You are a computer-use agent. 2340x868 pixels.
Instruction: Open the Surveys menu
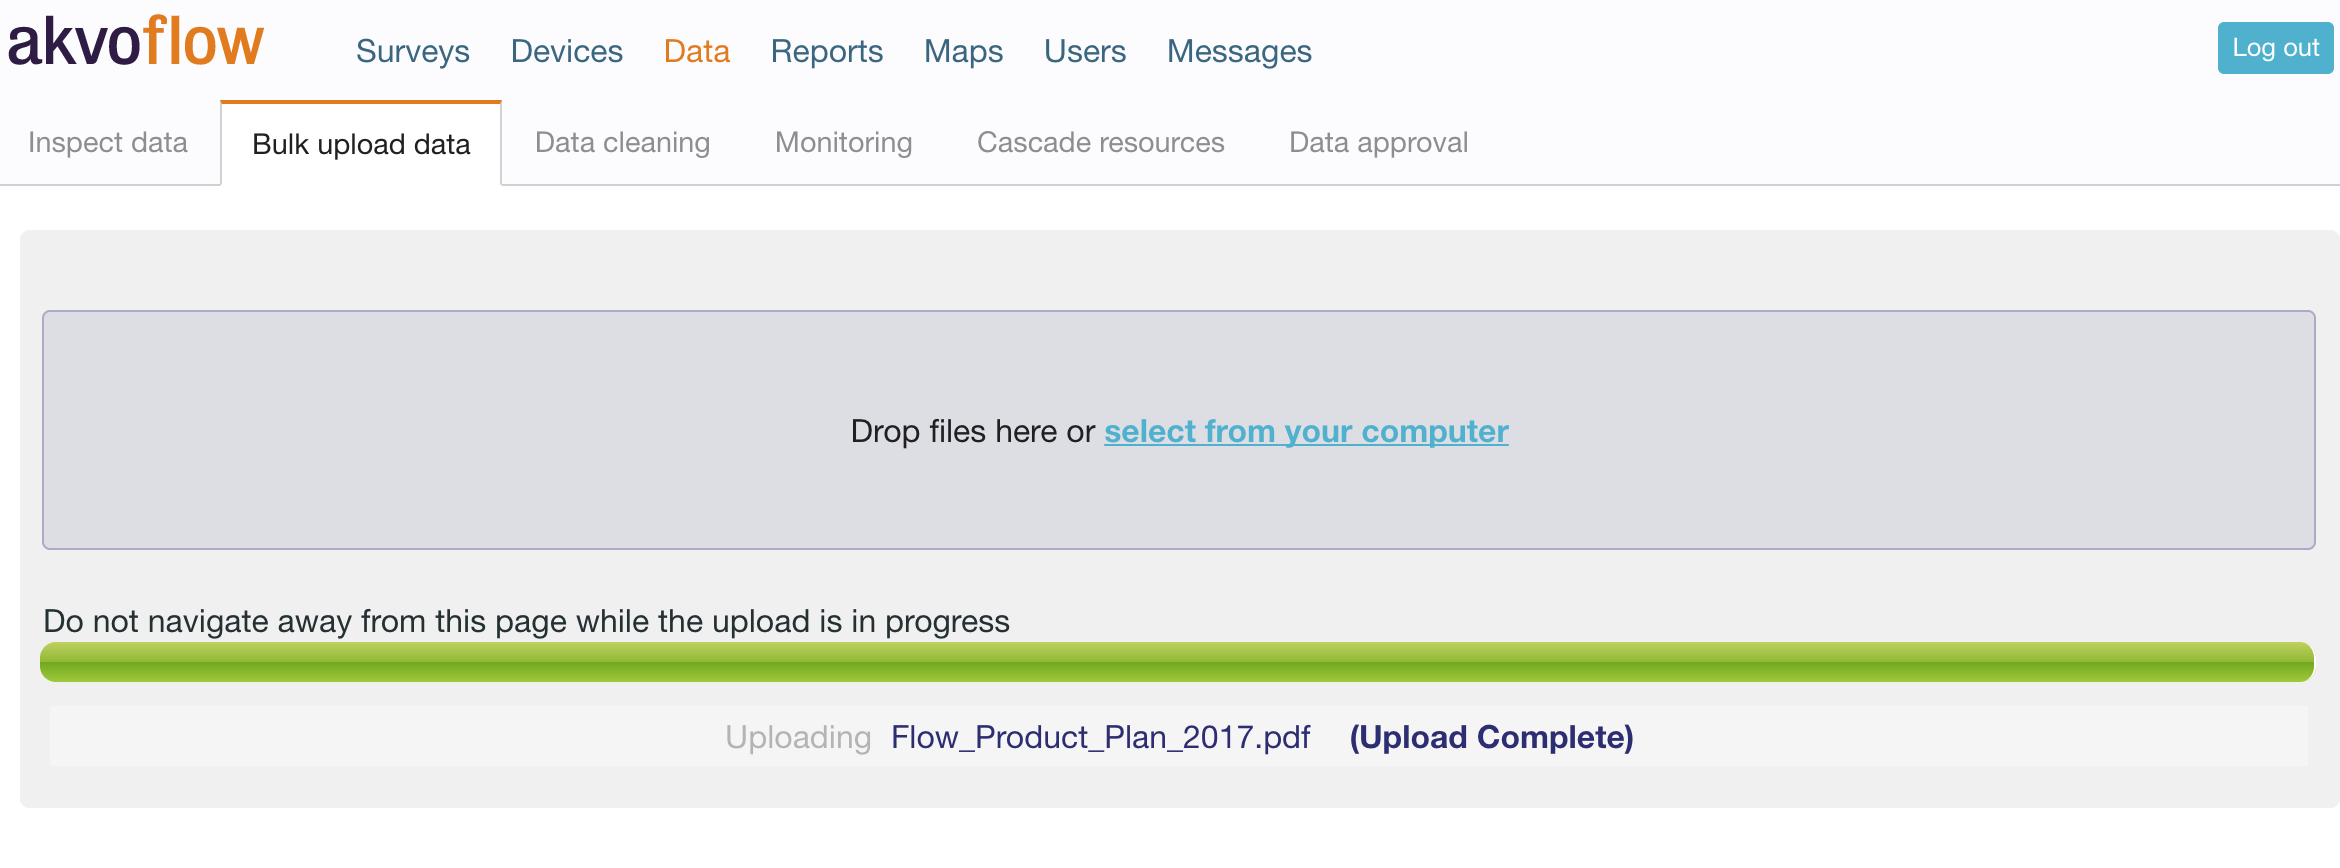[x=413, y=51]
